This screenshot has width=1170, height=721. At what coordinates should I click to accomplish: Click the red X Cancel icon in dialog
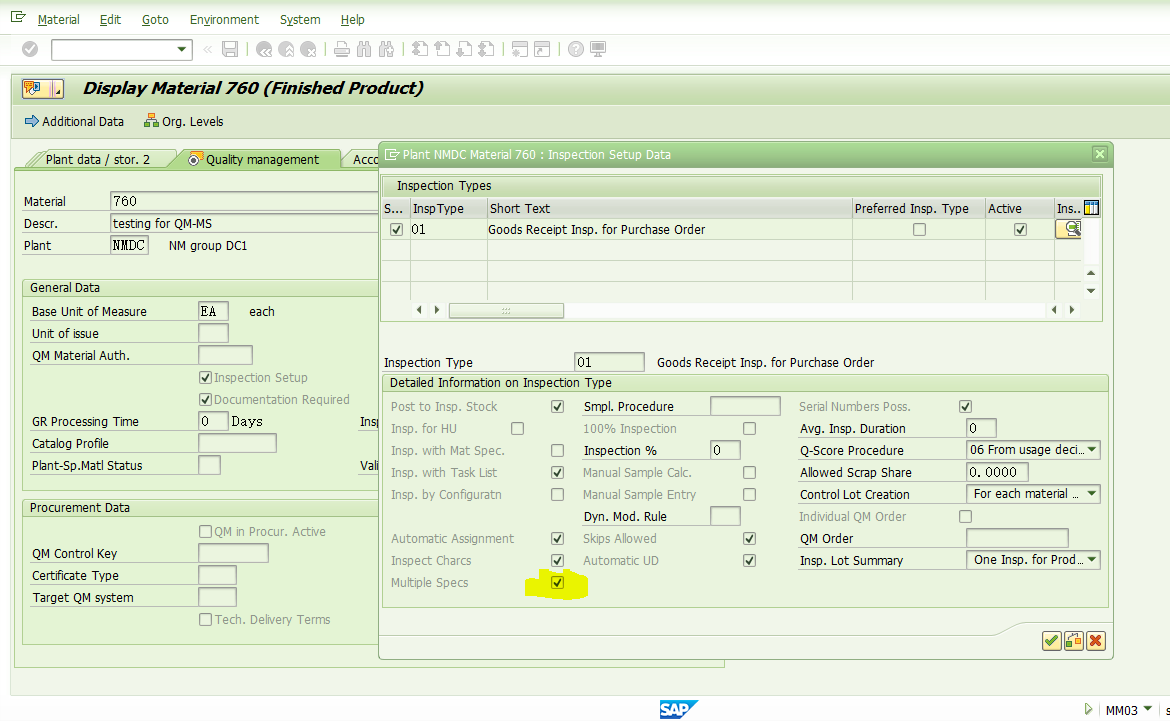(1096, 641)
